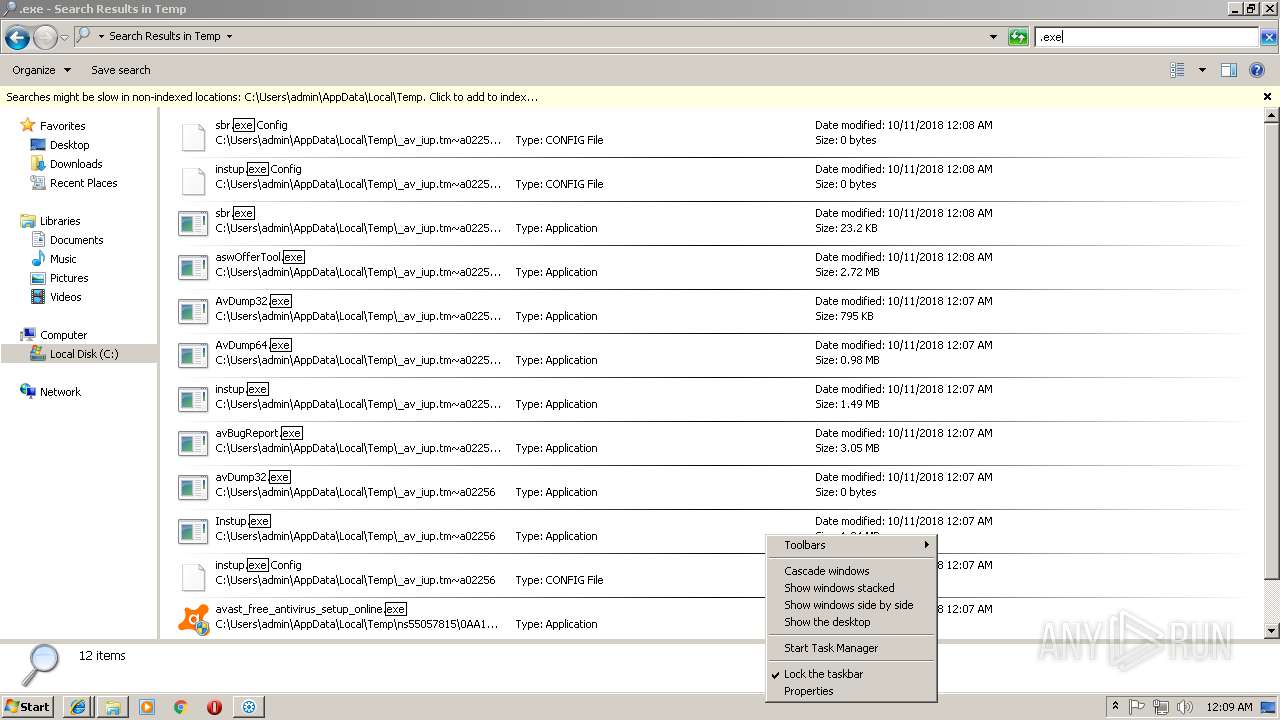Open taskbar Properties from context menu
The image size is (1280, 720).
pyautogui.click(x=851, y=691)
